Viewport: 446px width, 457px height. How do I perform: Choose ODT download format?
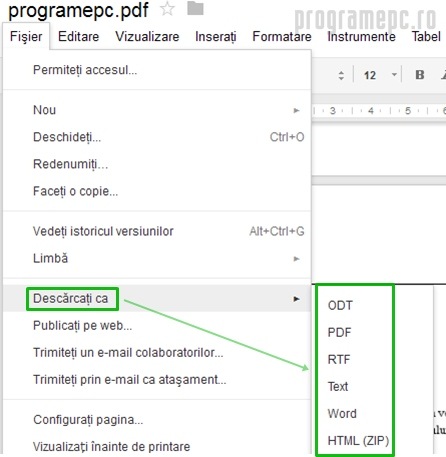click(340, 305)
